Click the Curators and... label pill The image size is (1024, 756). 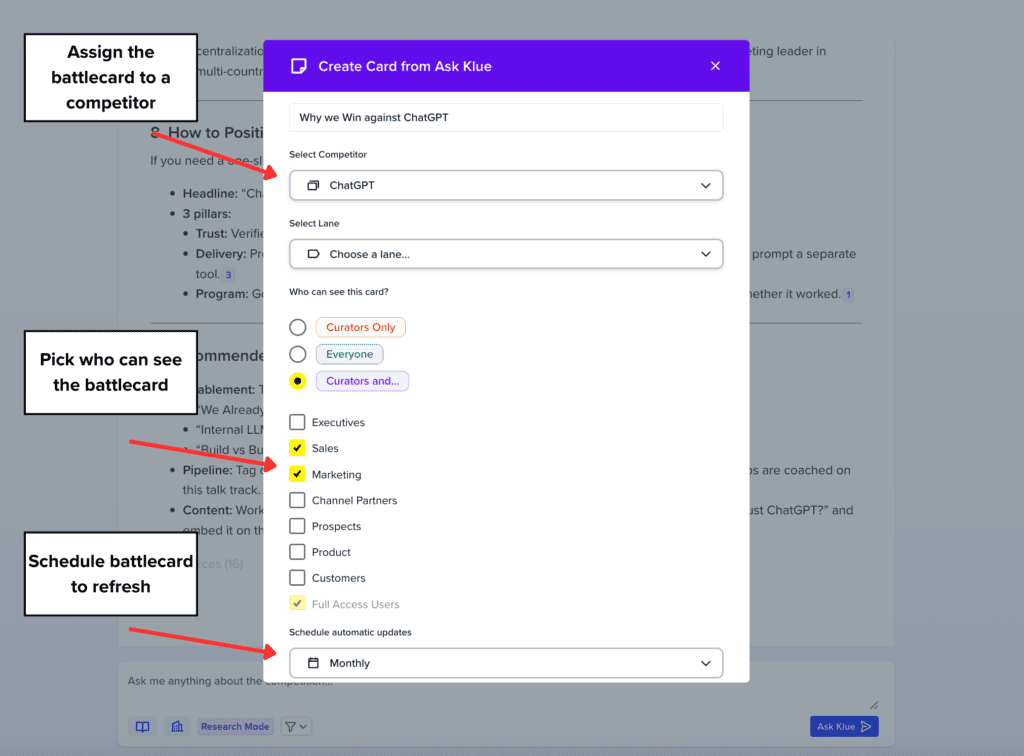(362, 381)
